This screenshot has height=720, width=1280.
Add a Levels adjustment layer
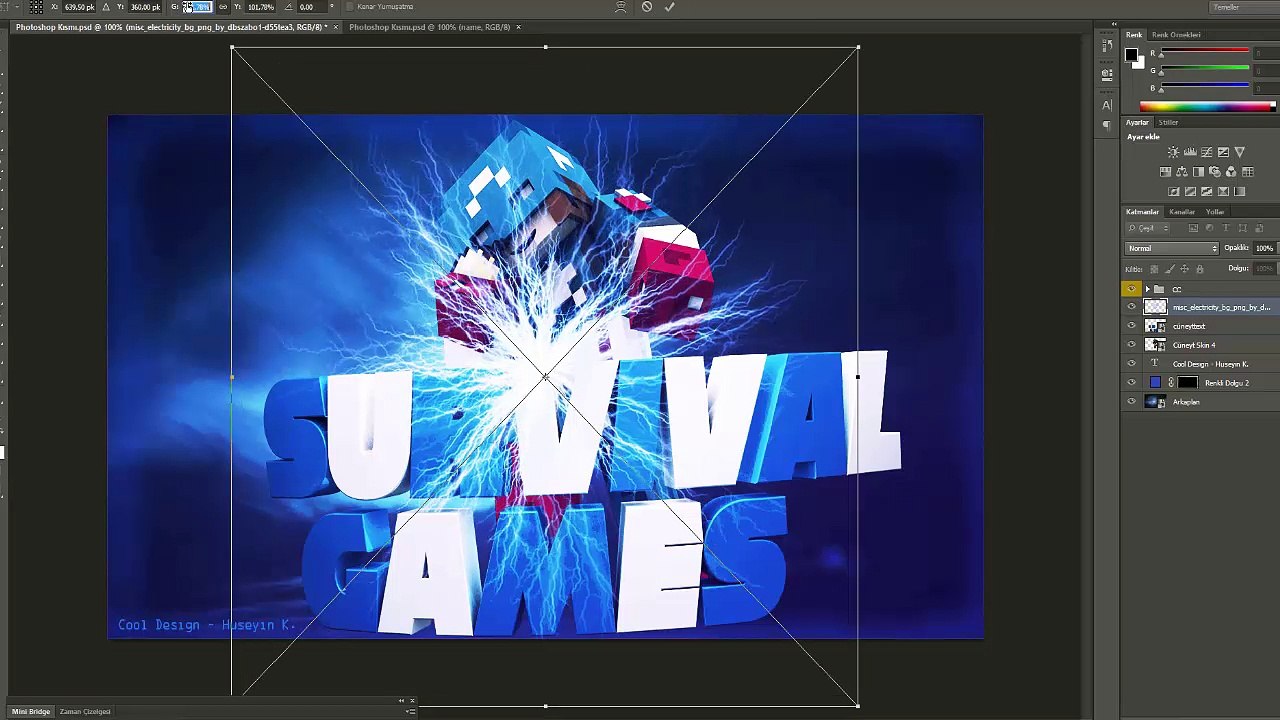[x=1190, y=152]
